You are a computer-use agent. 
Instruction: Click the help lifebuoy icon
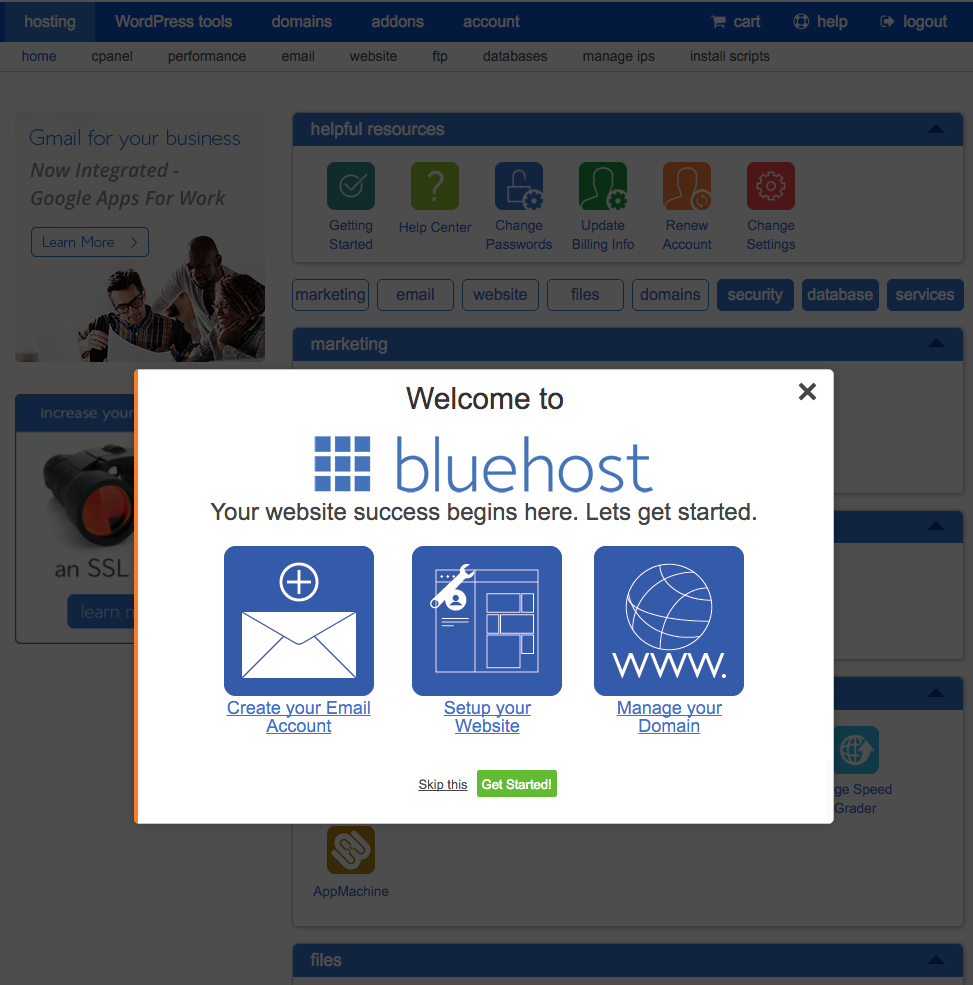pos(801,22)
